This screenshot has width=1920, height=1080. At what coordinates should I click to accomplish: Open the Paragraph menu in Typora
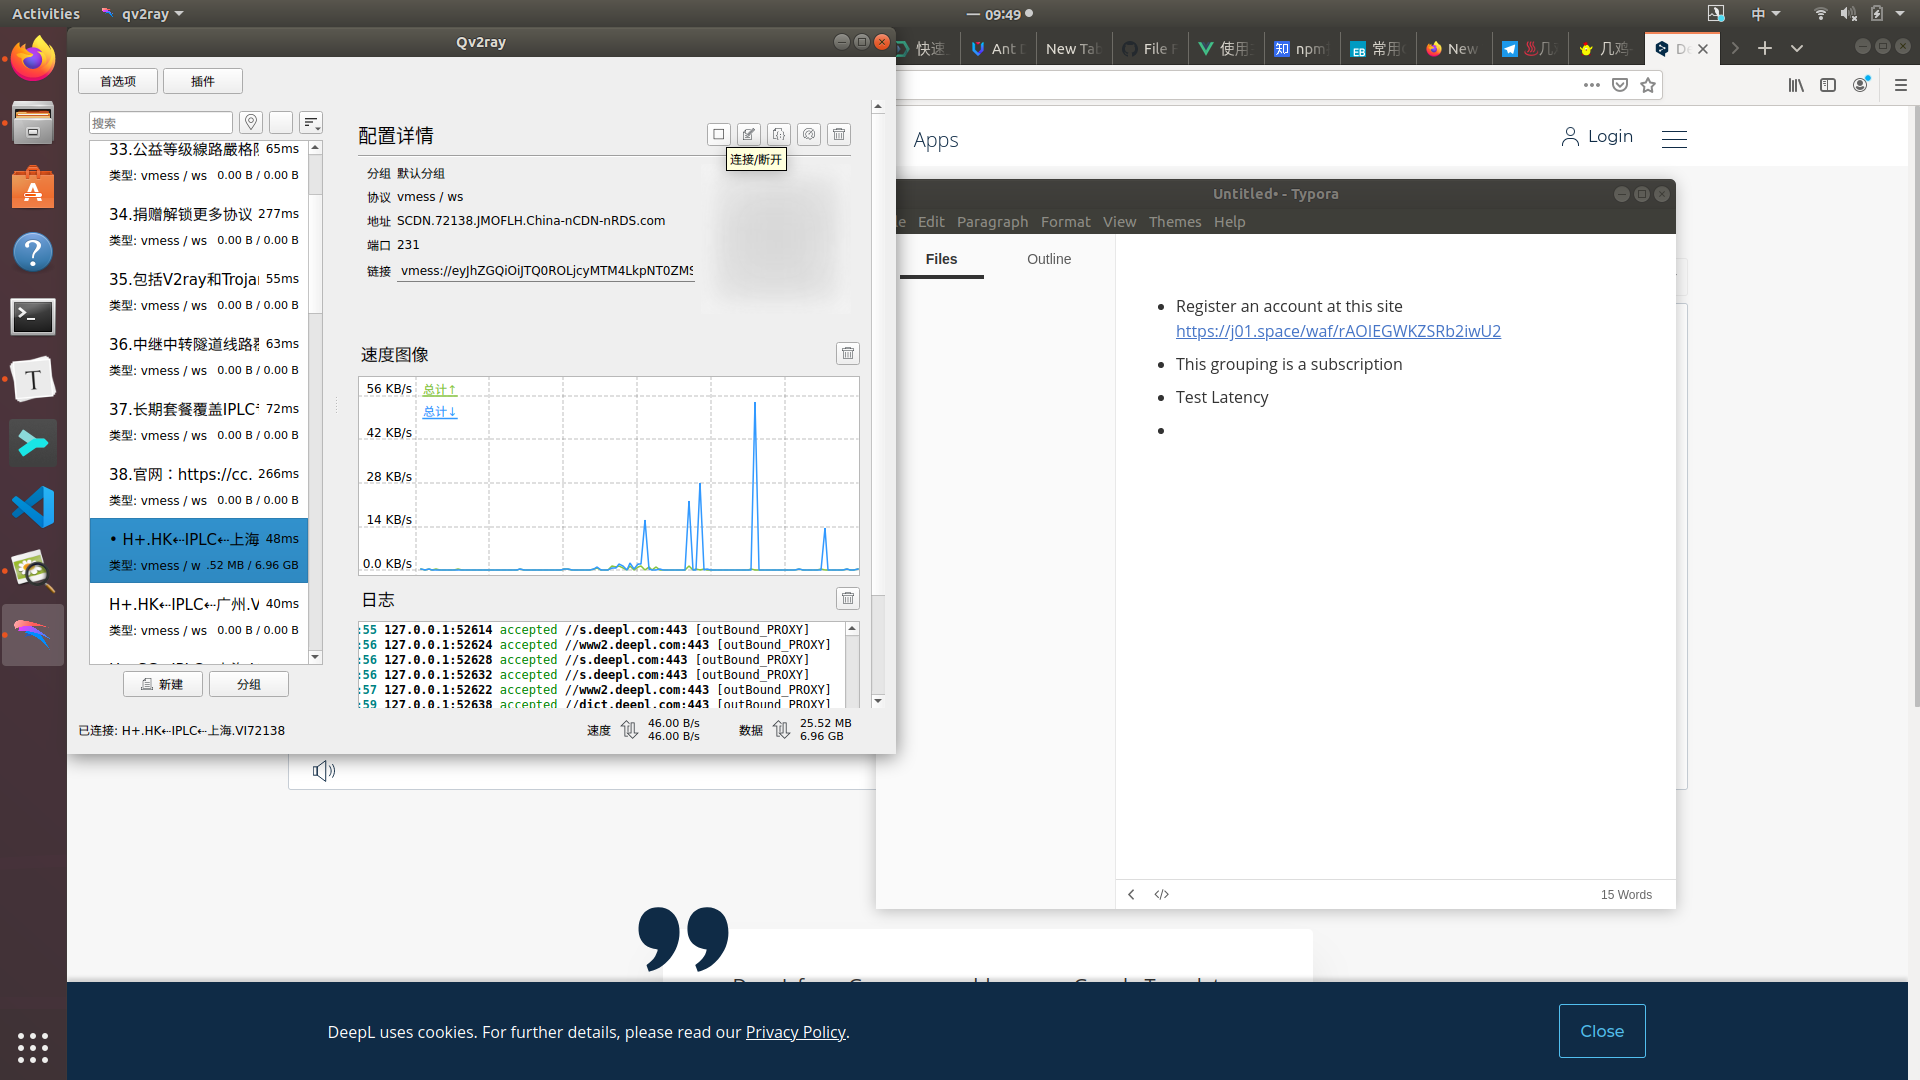(992, 222)
